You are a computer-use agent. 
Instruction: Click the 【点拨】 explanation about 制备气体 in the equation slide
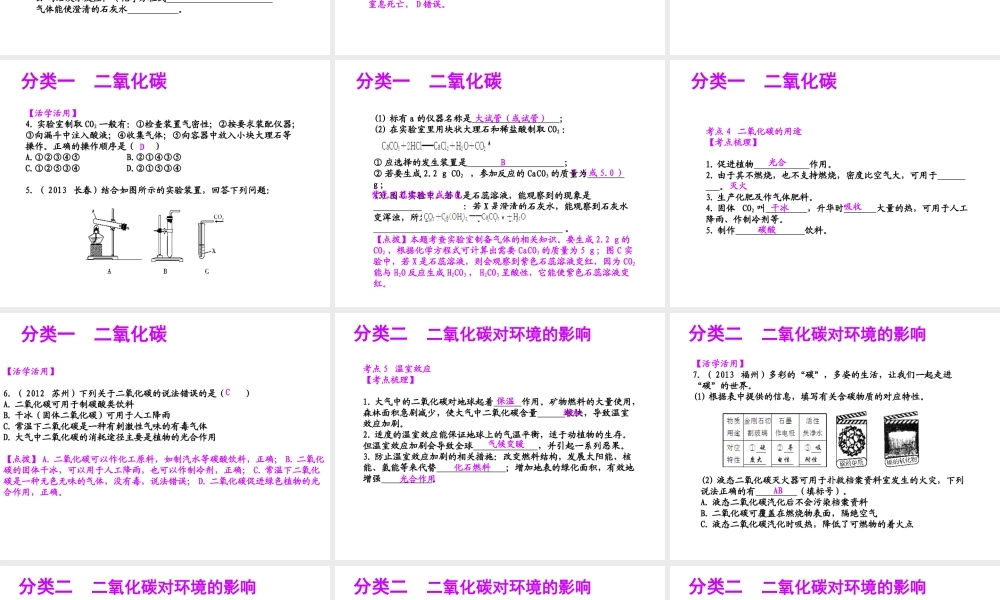point(504,261)
